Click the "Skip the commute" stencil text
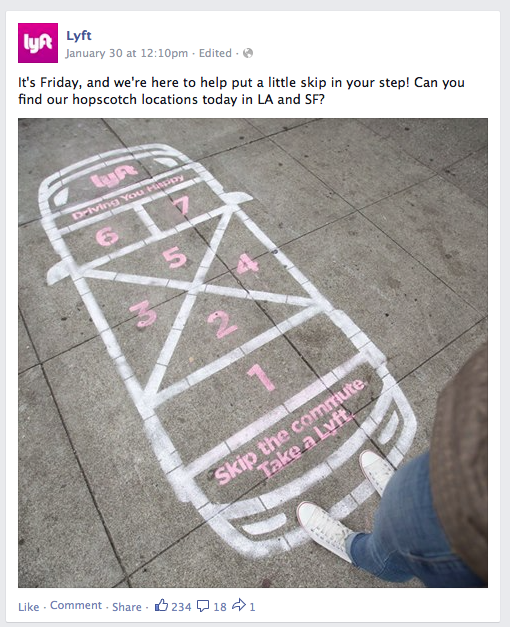 pyautogui.click(x=290, y=430)
